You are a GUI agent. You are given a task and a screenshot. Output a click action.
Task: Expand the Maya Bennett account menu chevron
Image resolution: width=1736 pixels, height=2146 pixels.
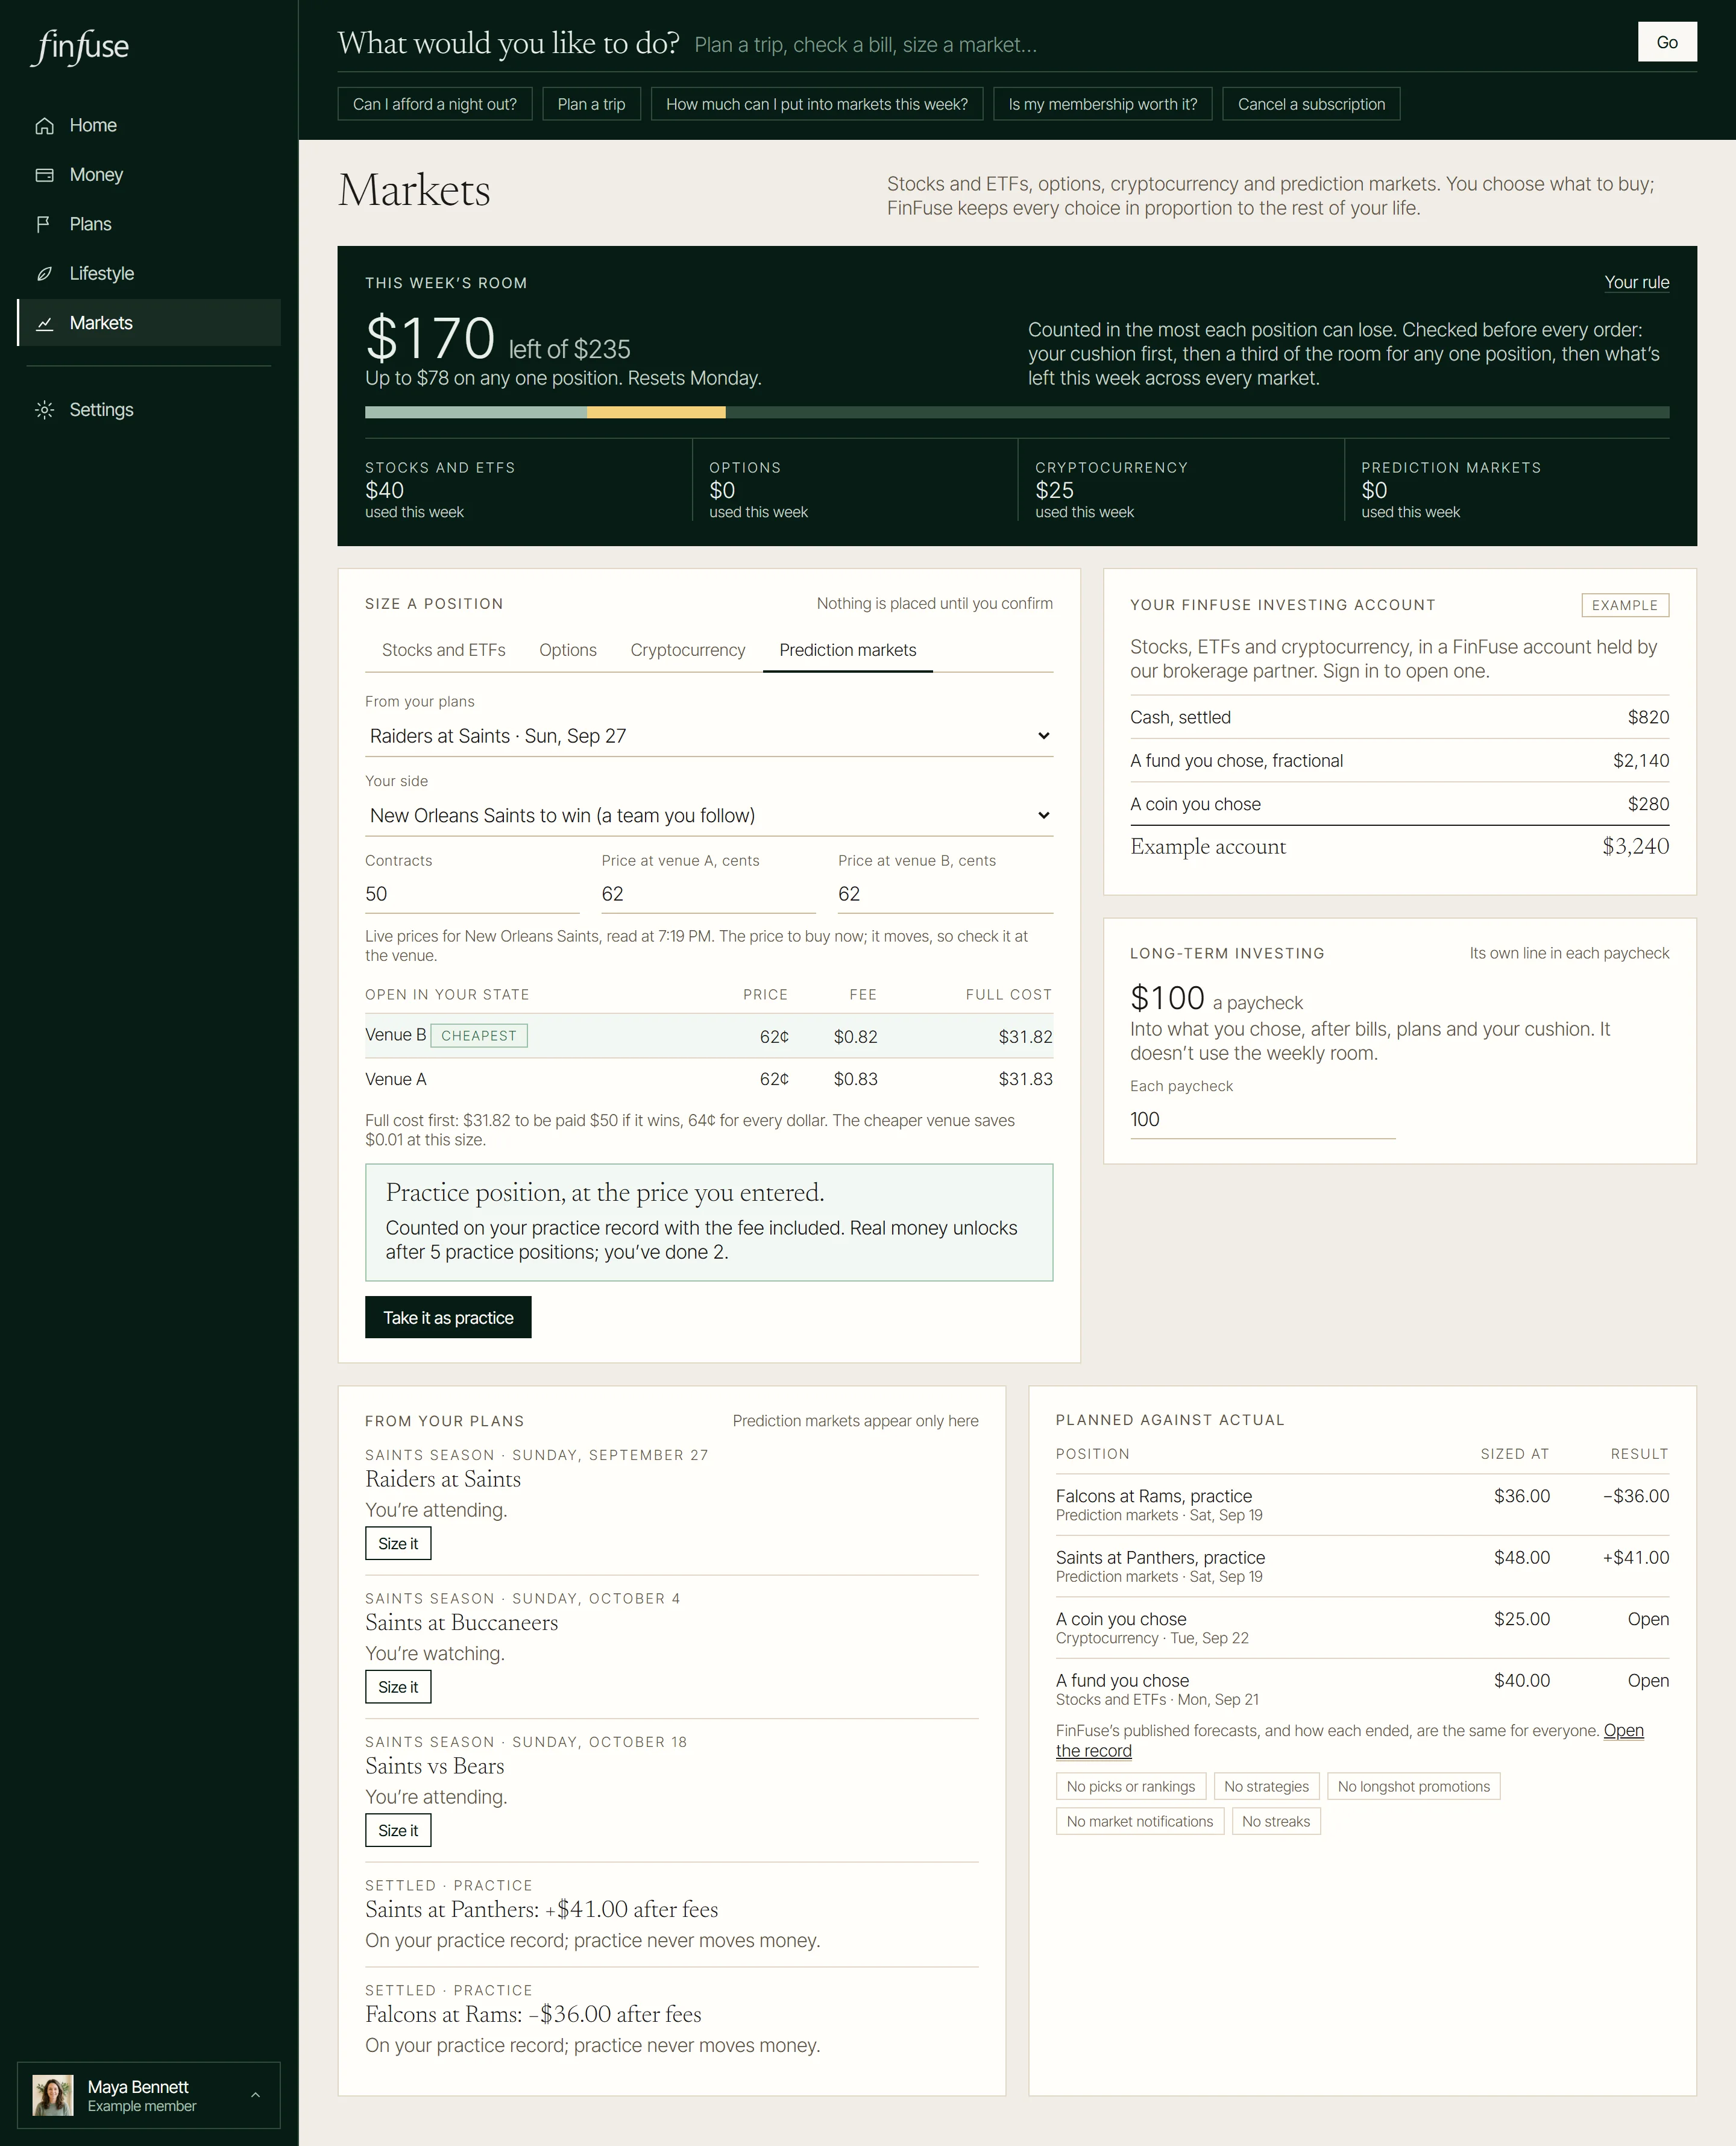coord(255,2095)
